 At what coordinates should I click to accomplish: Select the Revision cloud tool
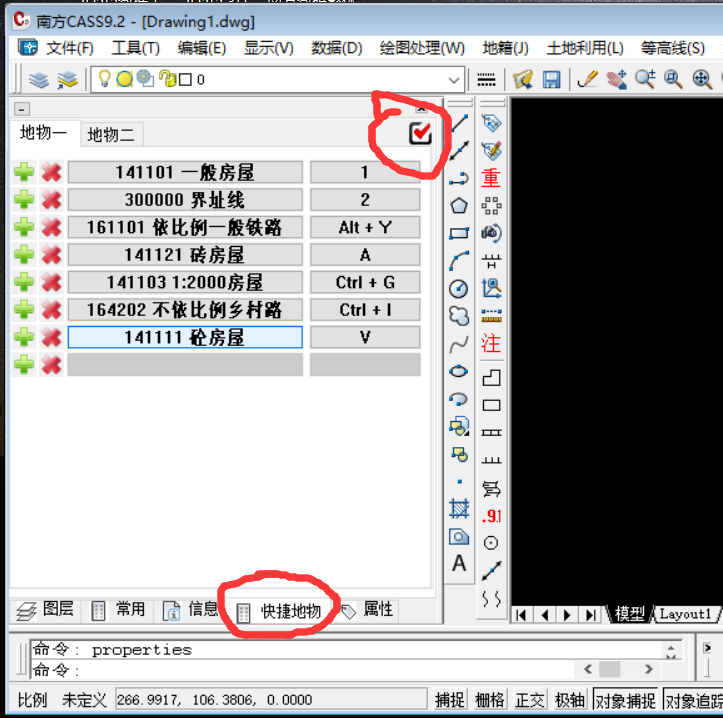[x=459, y=316]
